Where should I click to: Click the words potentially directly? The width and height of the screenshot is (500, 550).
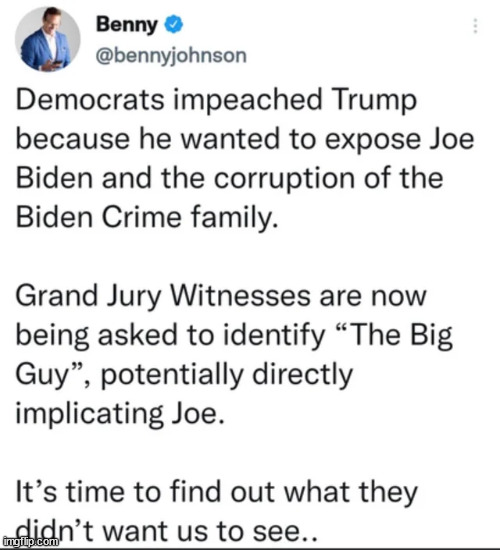coord(227,375)
